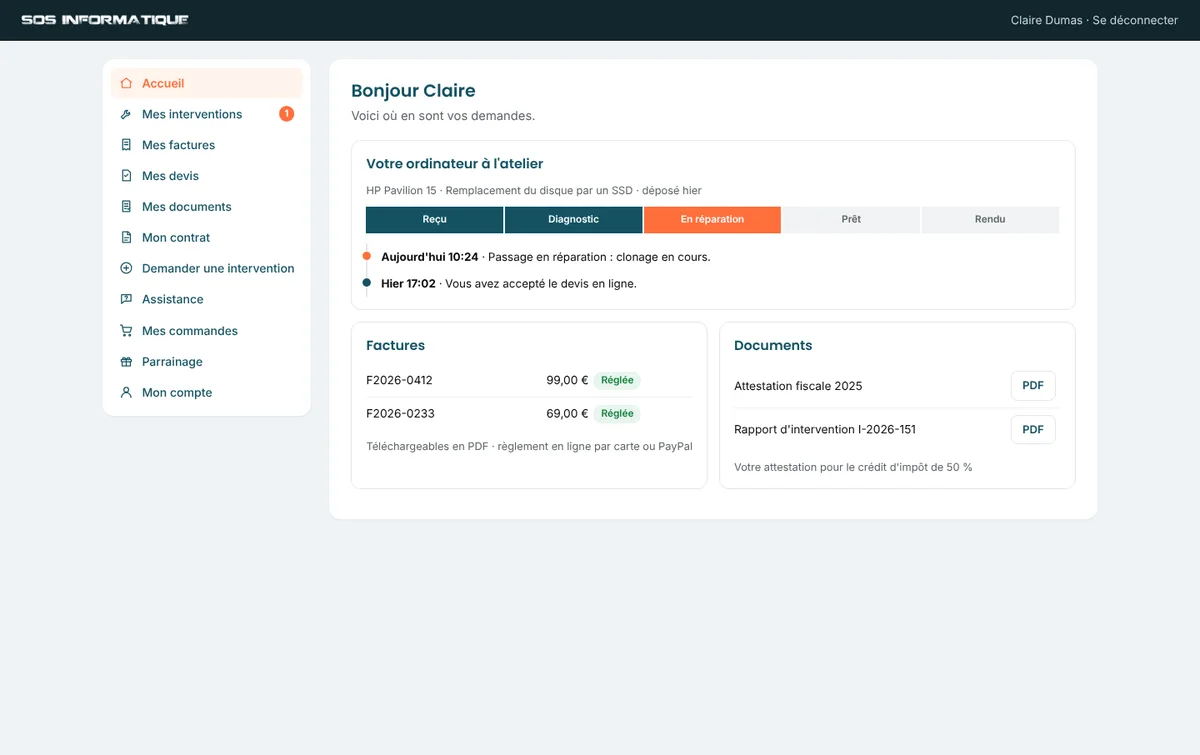Open the Mon compte sidebar entry
Viewport: 1200px width, 755px height.
tap(207, 393)
